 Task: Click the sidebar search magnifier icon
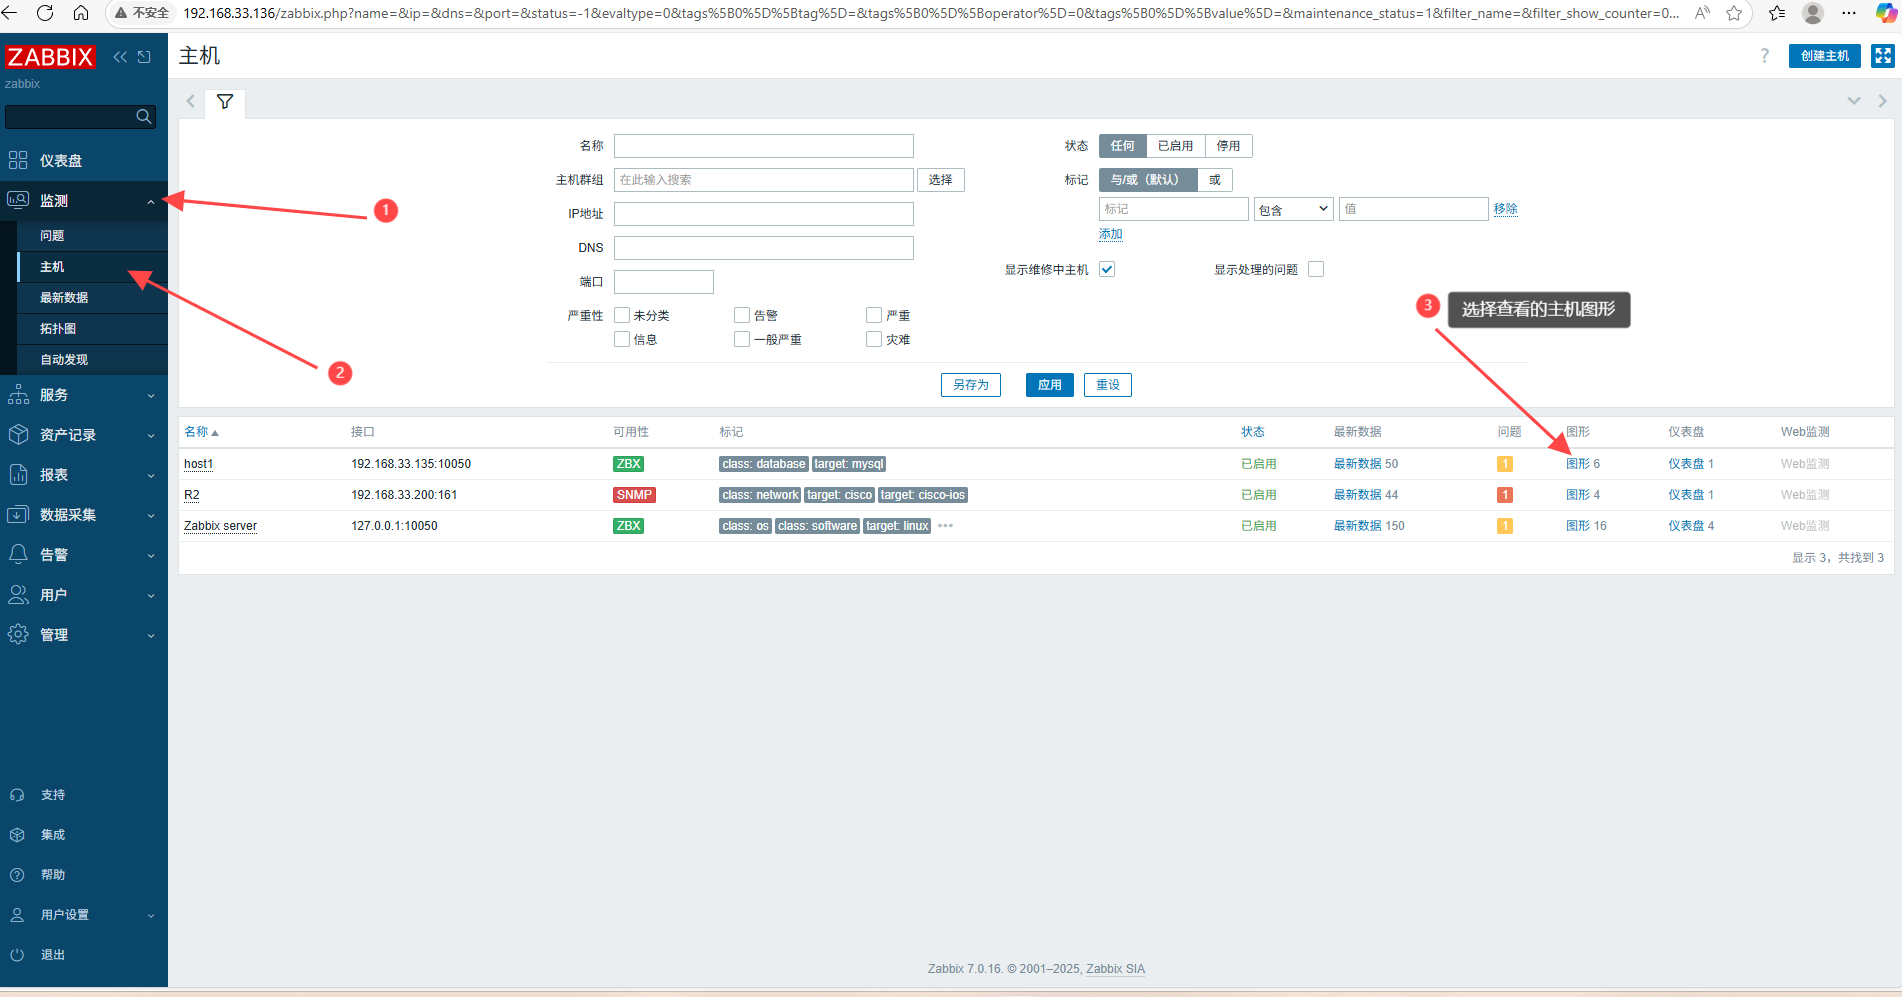pyautogui.click(x=144, y=117)
